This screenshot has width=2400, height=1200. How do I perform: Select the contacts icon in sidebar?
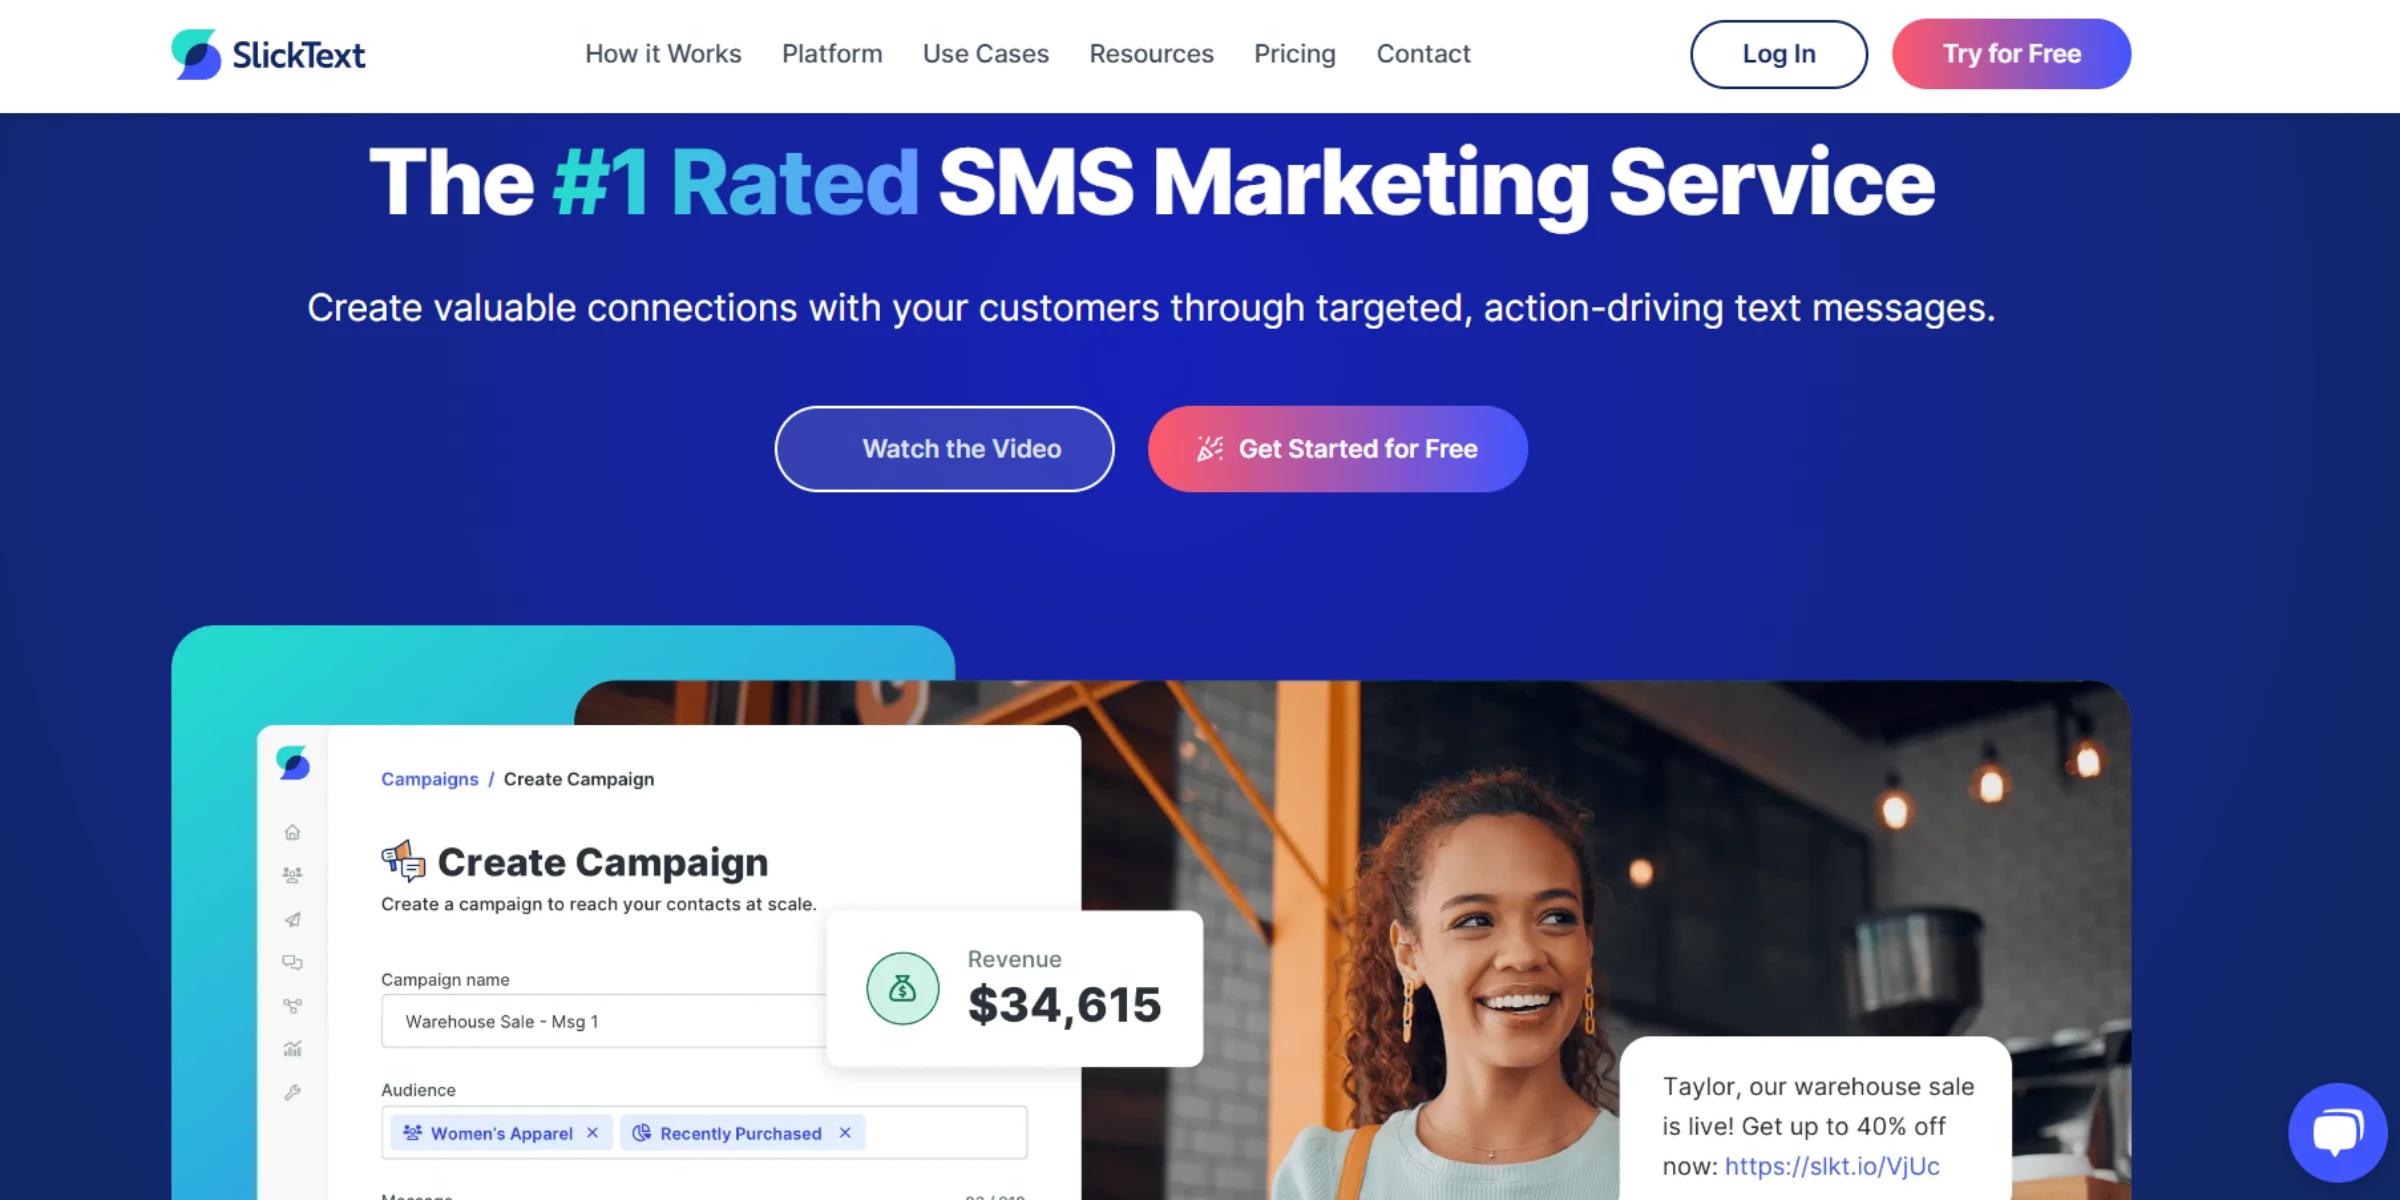coord(292,875)
